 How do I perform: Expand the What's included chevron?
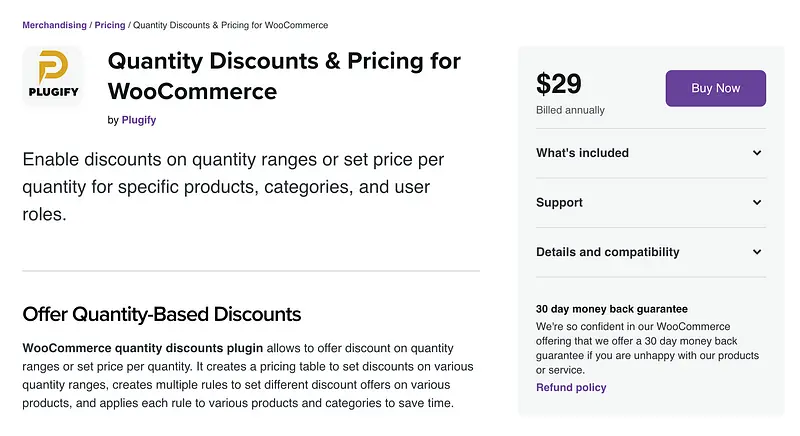pos(757,153)
